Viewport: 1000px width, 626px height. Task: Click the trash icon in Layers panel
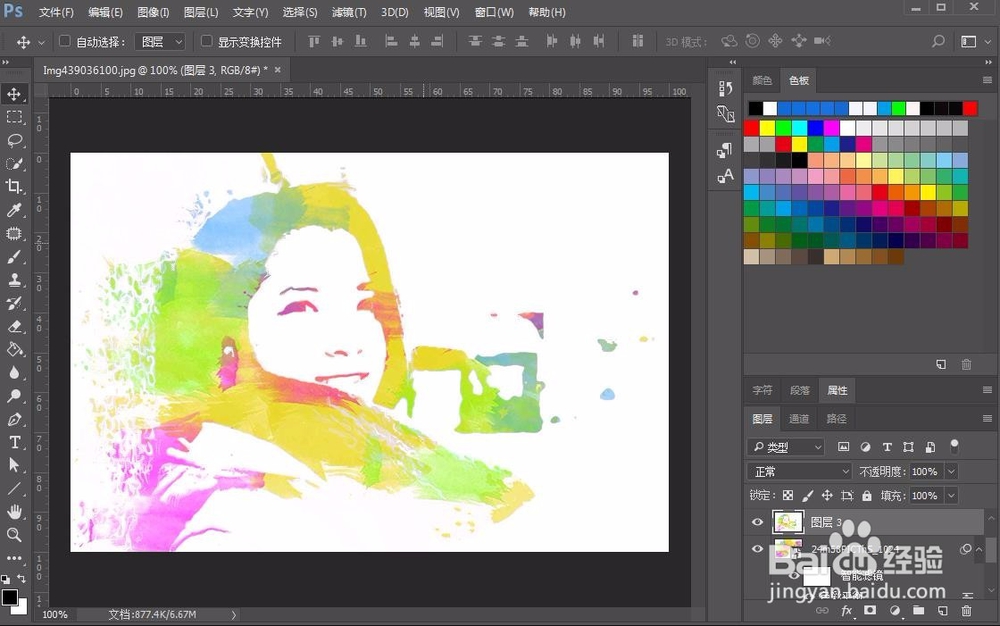click(x=966, y=611)
